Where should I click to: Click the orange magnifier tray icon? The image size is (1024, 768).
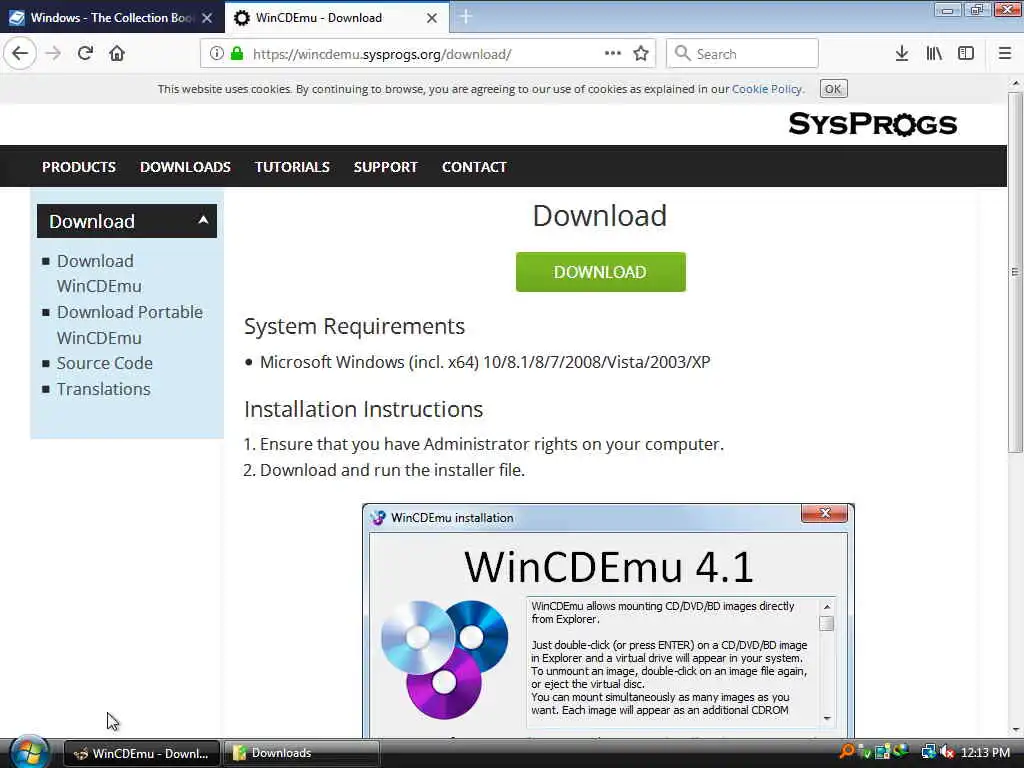pos(847,752)
